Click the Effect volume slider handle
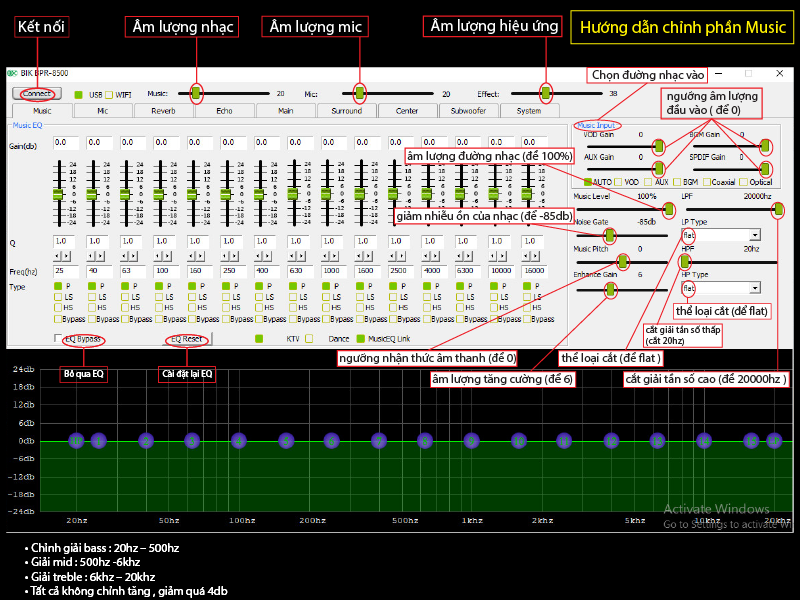 click(546, 93)
